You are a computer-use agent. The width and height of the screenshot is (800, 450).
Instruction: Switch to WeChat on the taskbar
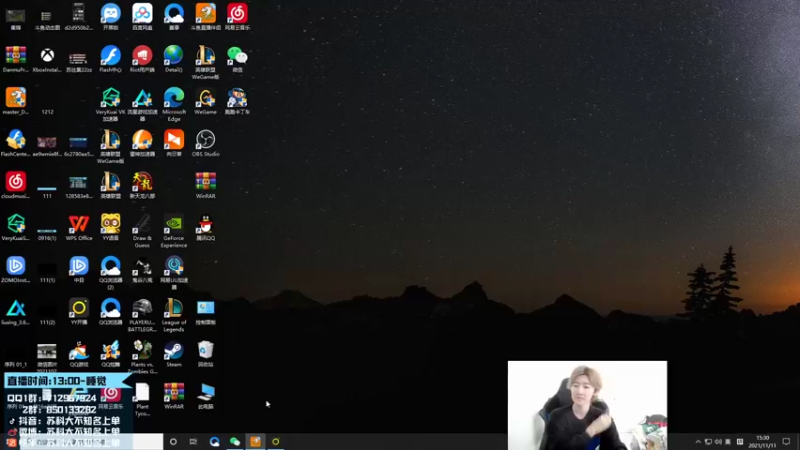pyautogui.click(x=235, y=442)
